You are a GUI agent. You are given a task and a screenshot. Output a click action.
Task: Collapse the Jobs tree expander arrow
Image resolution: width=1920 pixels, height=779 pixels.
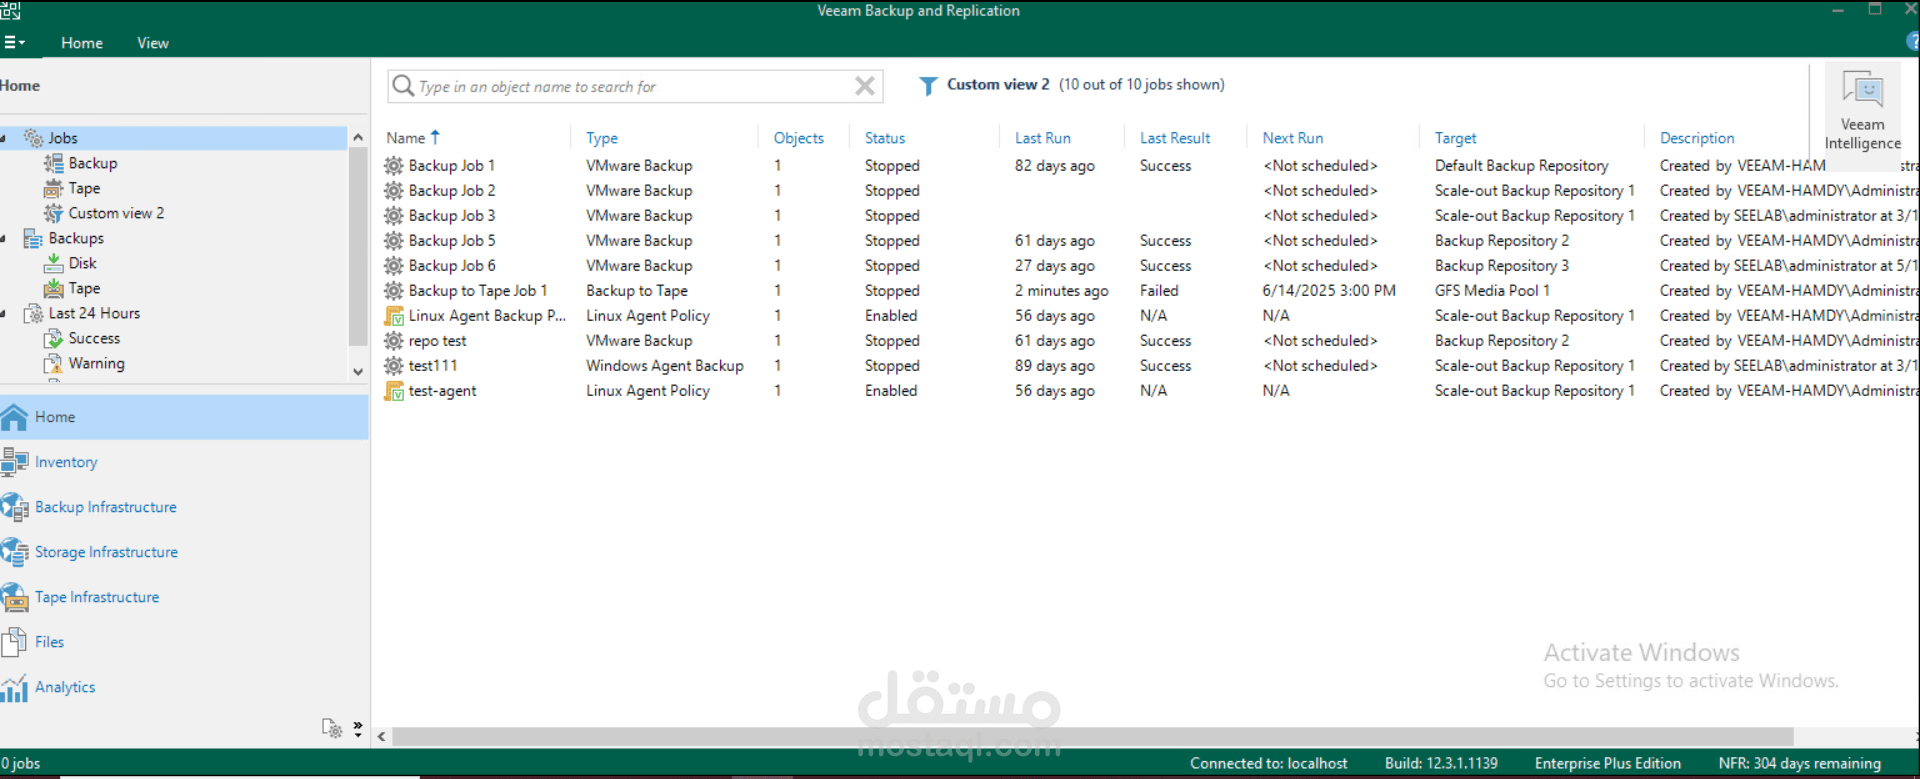click(4, 138)
